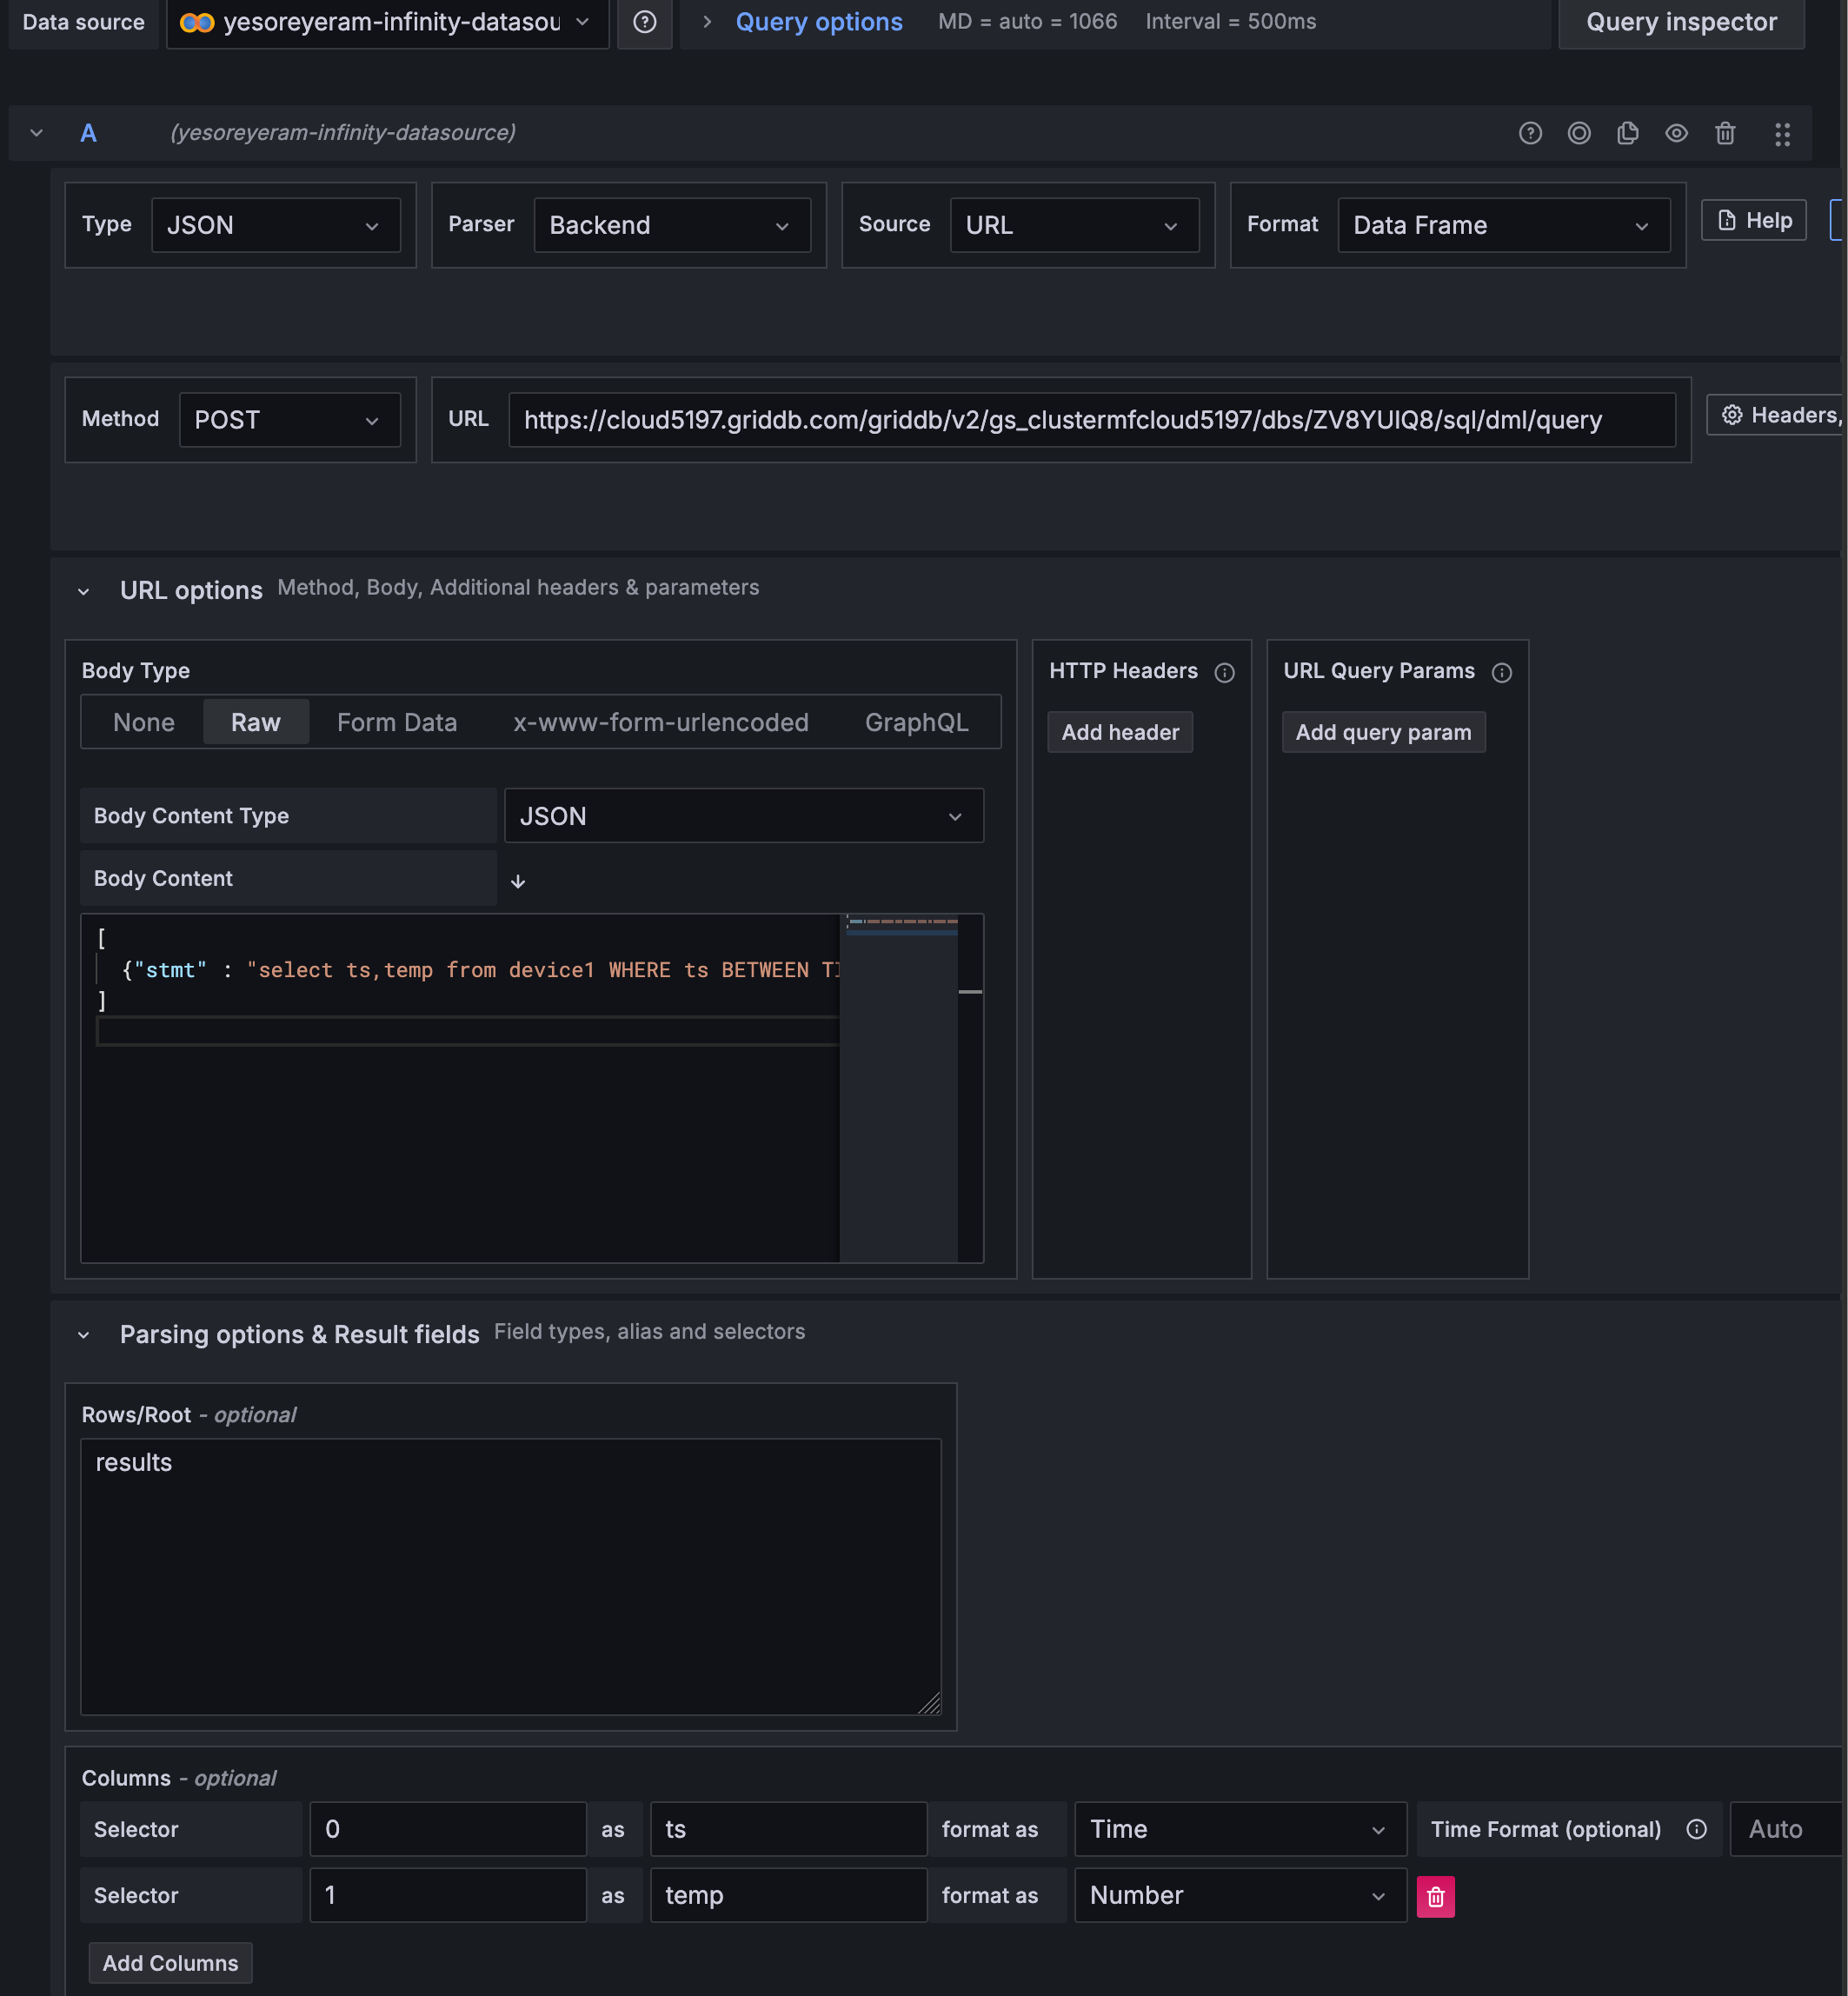The height and width of the screenshot is (1996, 1848).
Task: Toggle query A visibility eye icon
Action: tap(1676, 133)
